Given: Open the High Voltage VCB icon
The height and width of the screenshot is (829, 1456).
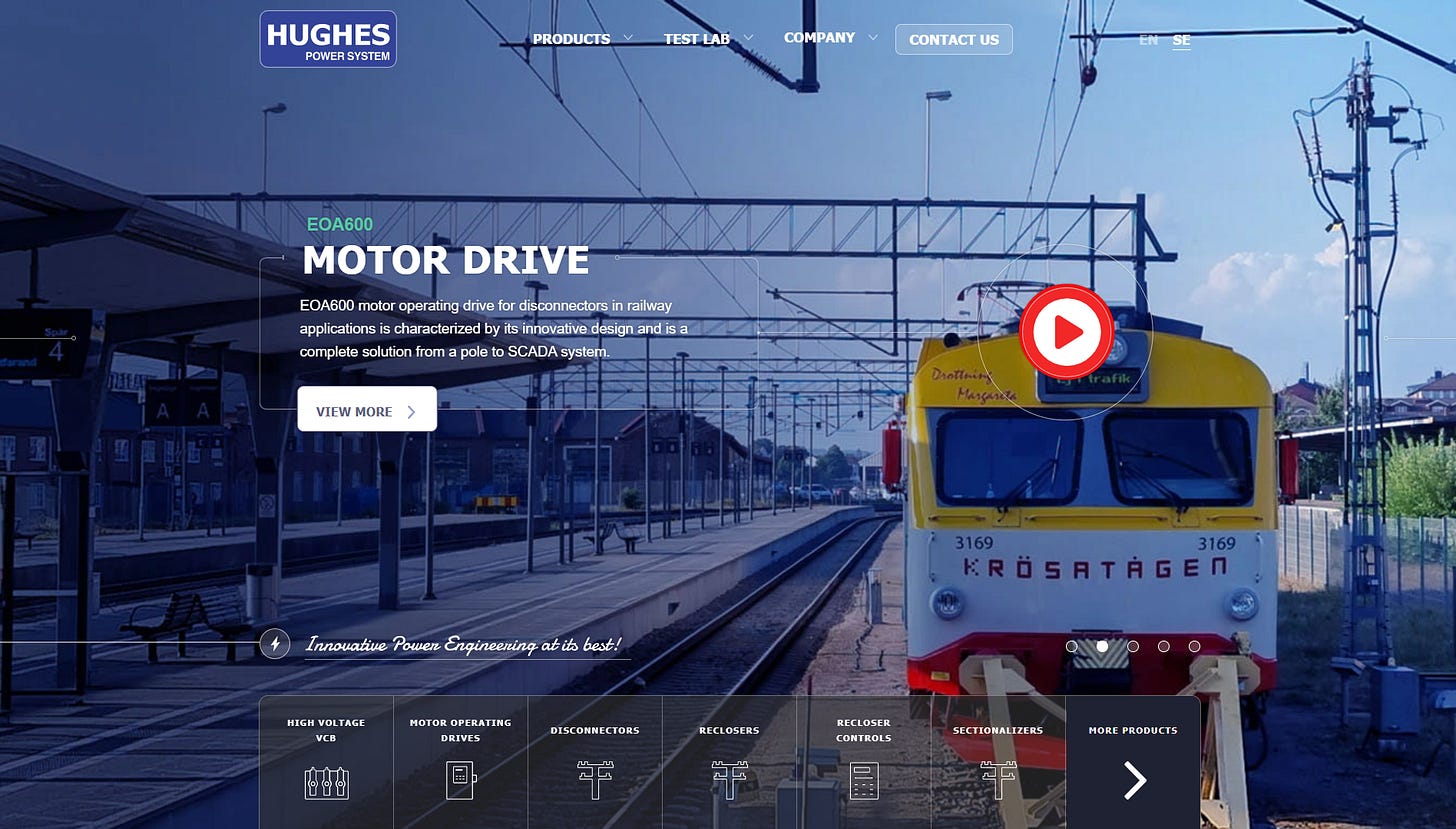Looking at the screenshot, I should point(326,781).
